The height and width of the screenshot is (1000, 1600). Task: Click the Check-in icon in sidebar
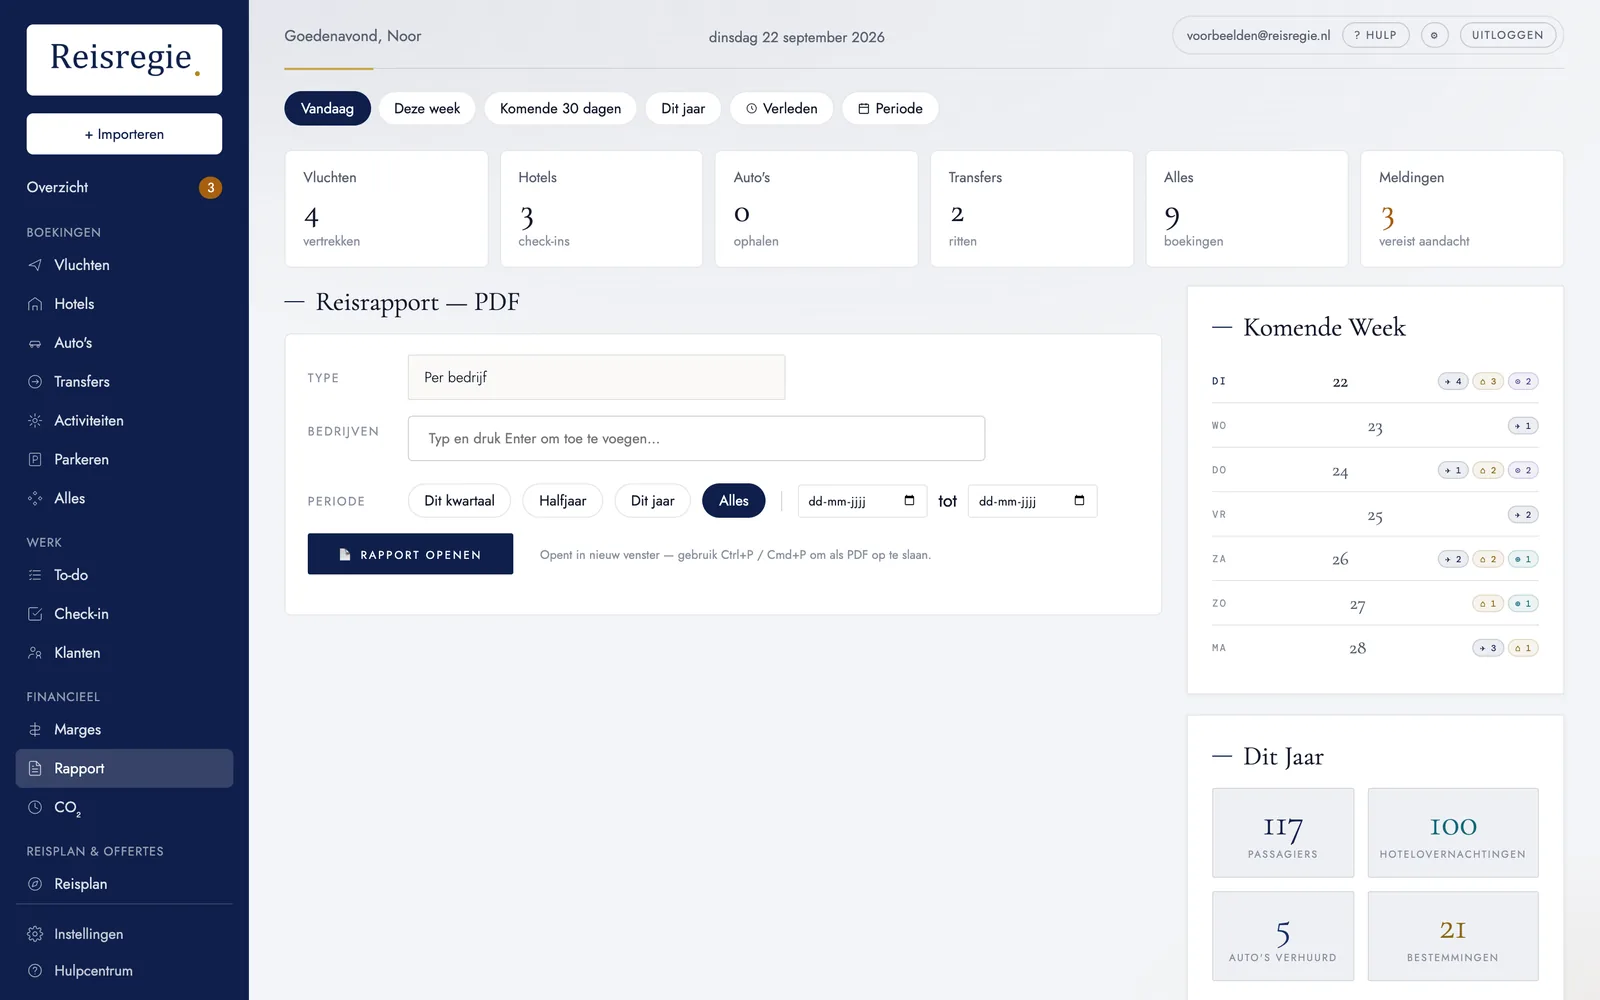(x=35, y=614)
